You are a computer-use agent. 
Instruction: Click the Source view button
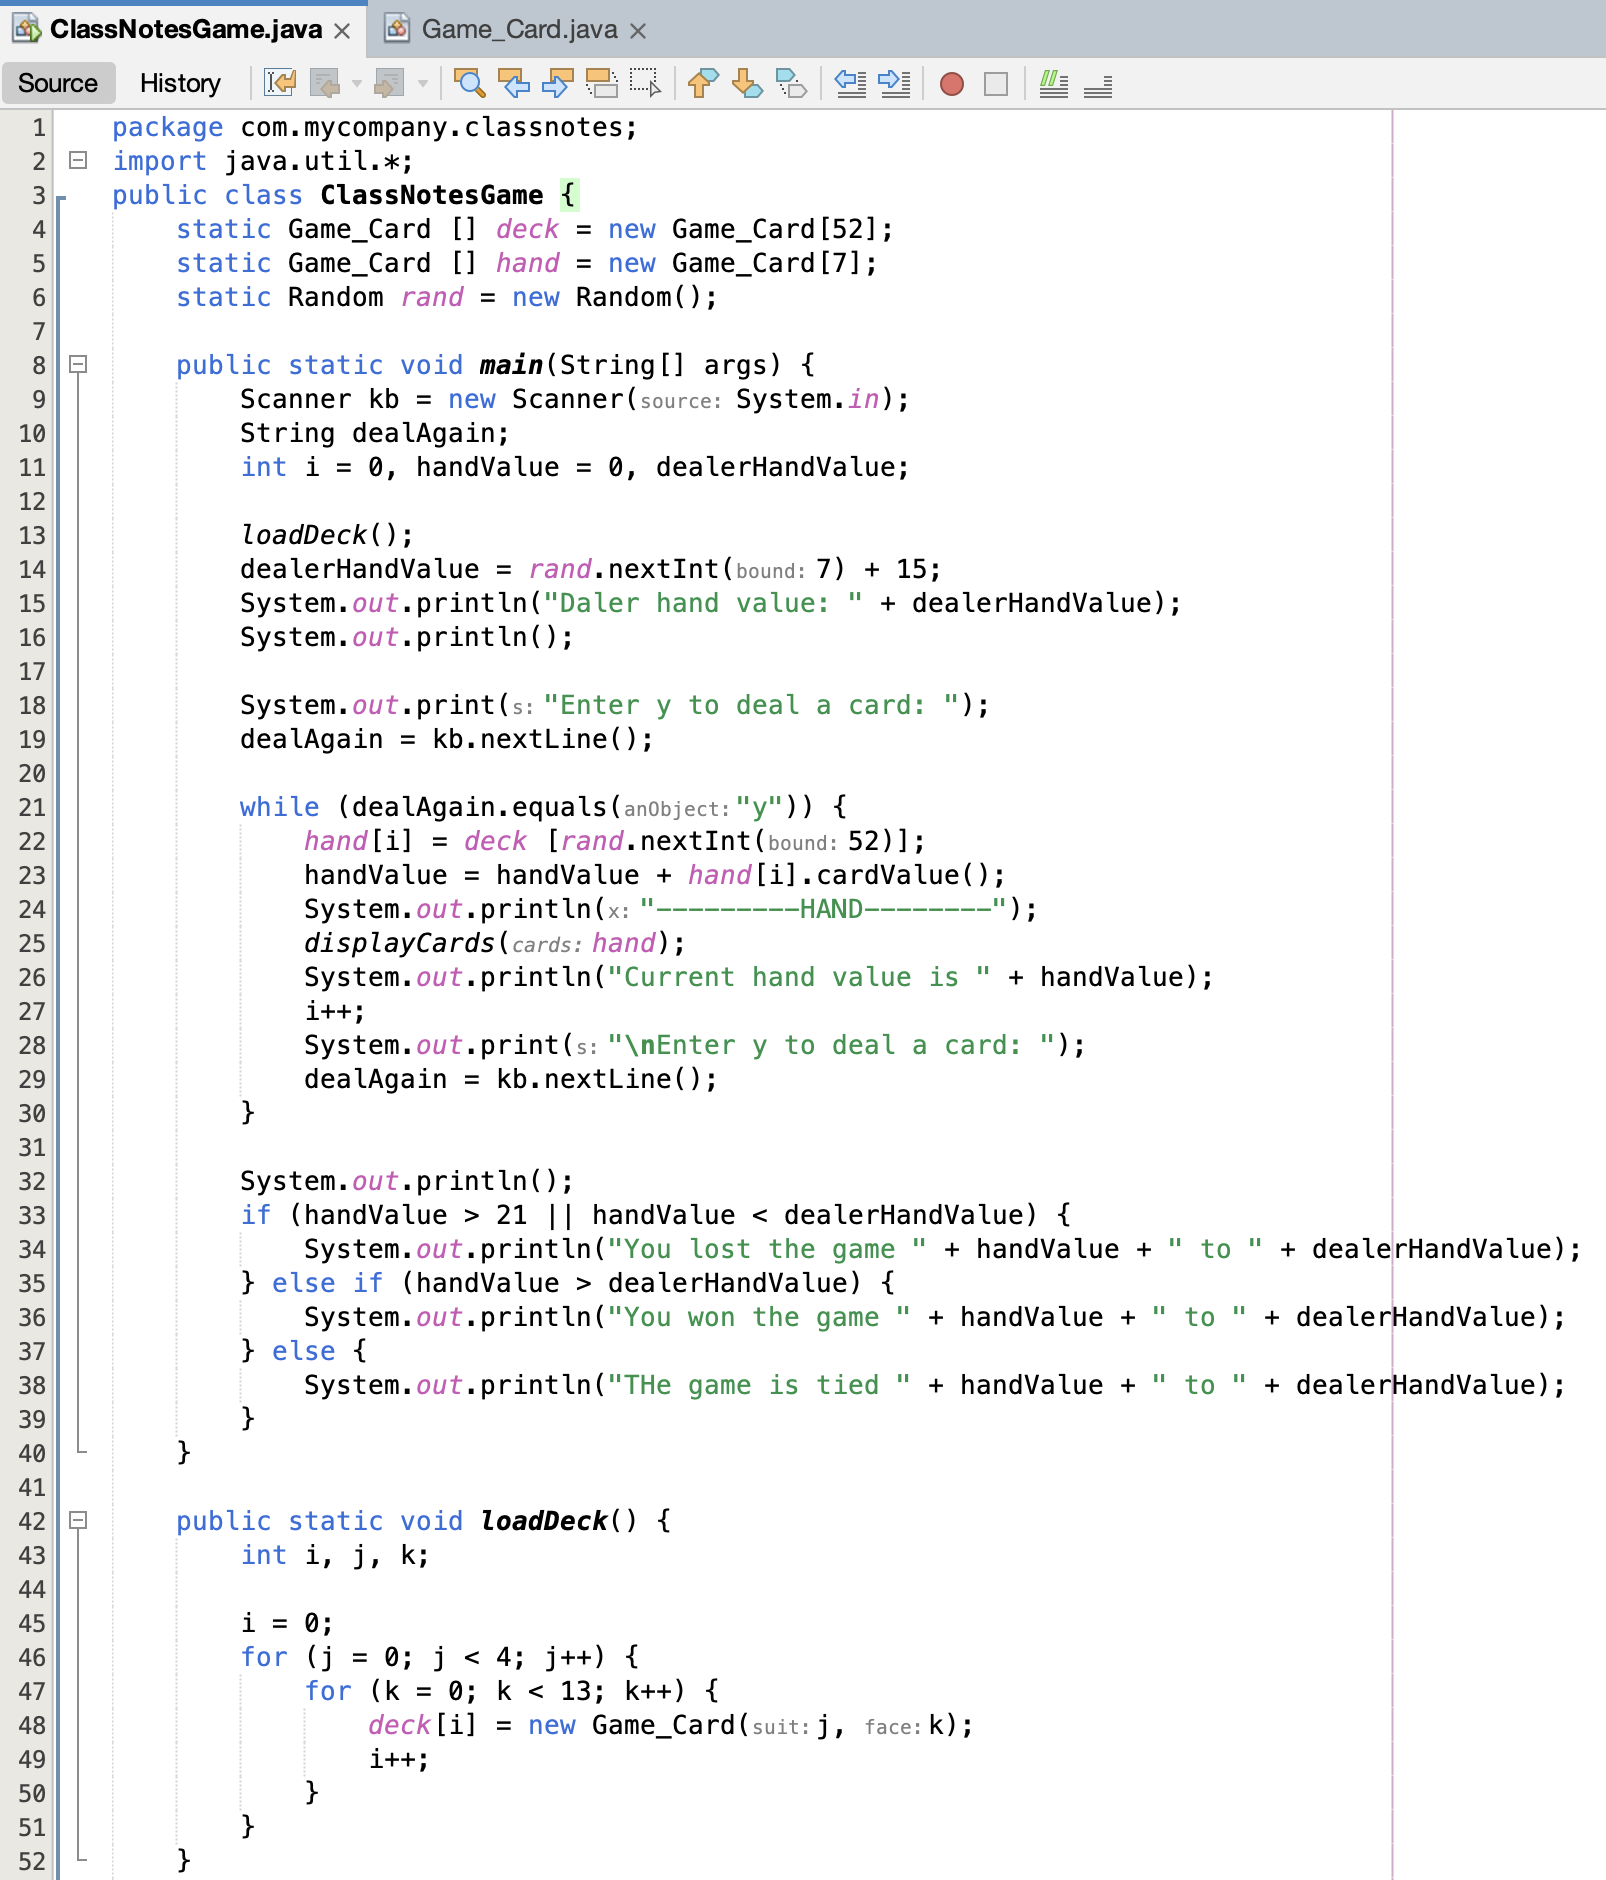coord(57,83)
